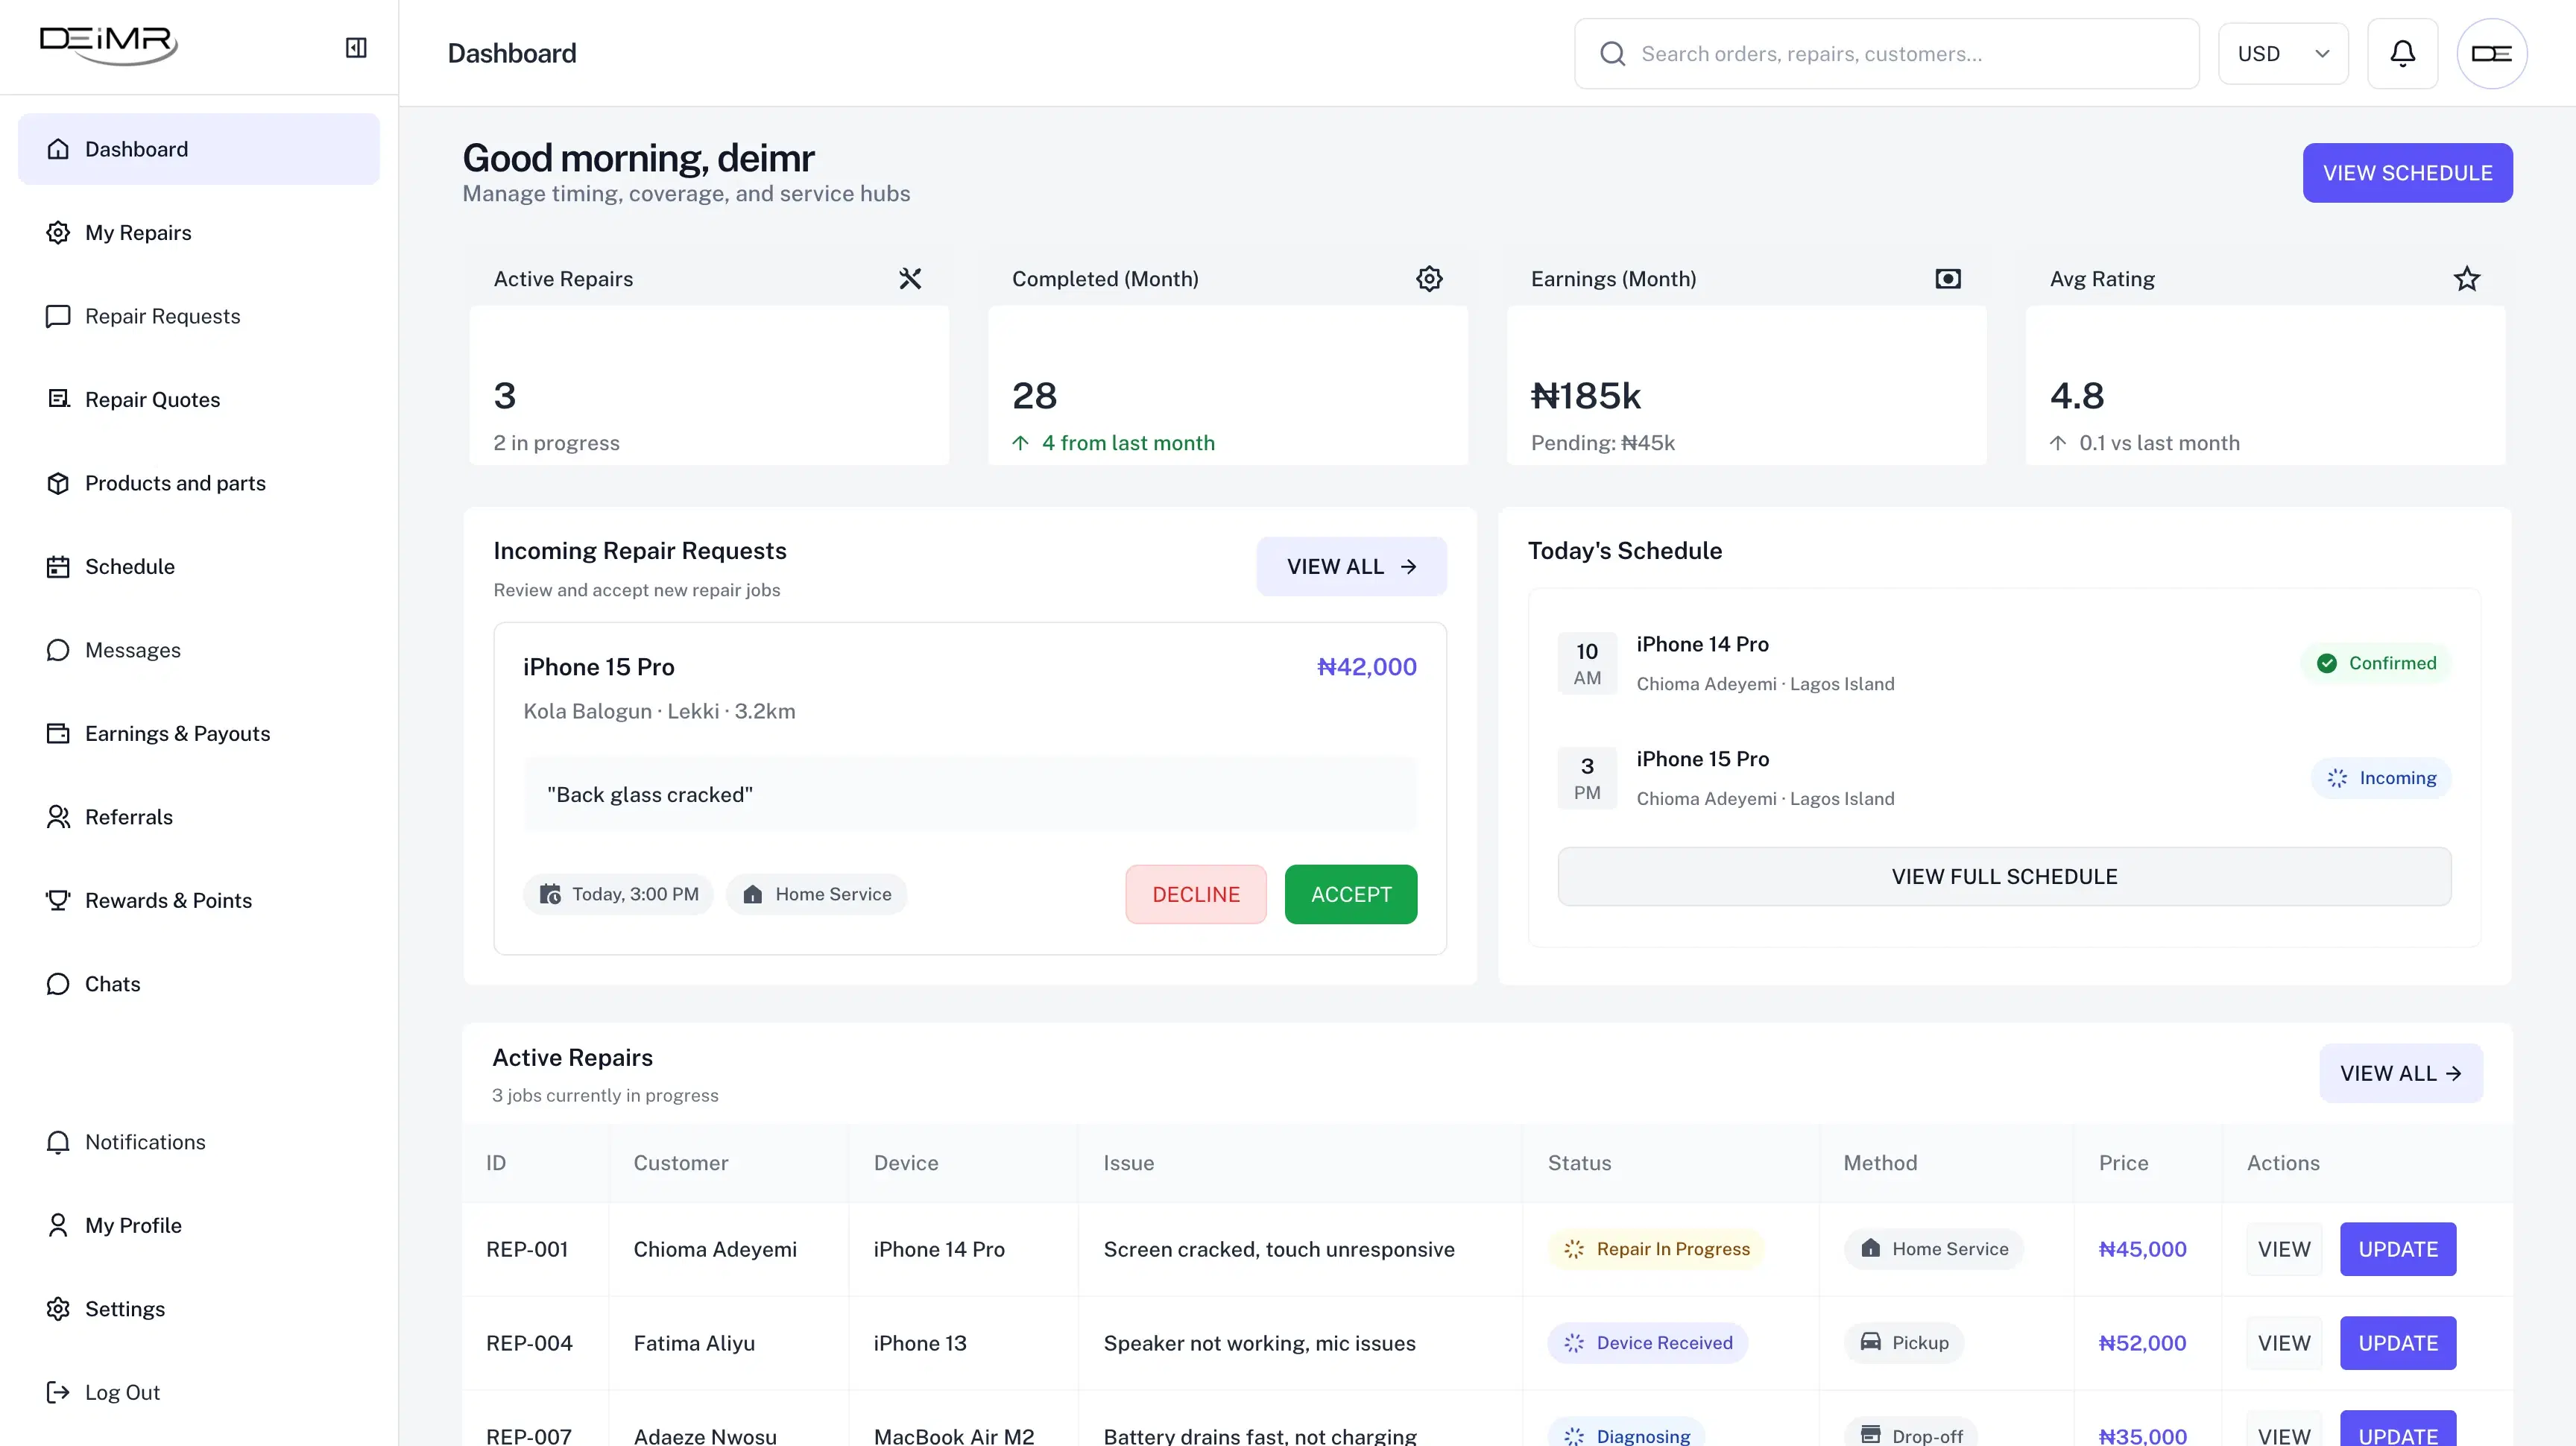The height and width of the screenshot is (1446, 2576).
Task: Open Notifications in sidebar
Action: (x=199, y=1142)
